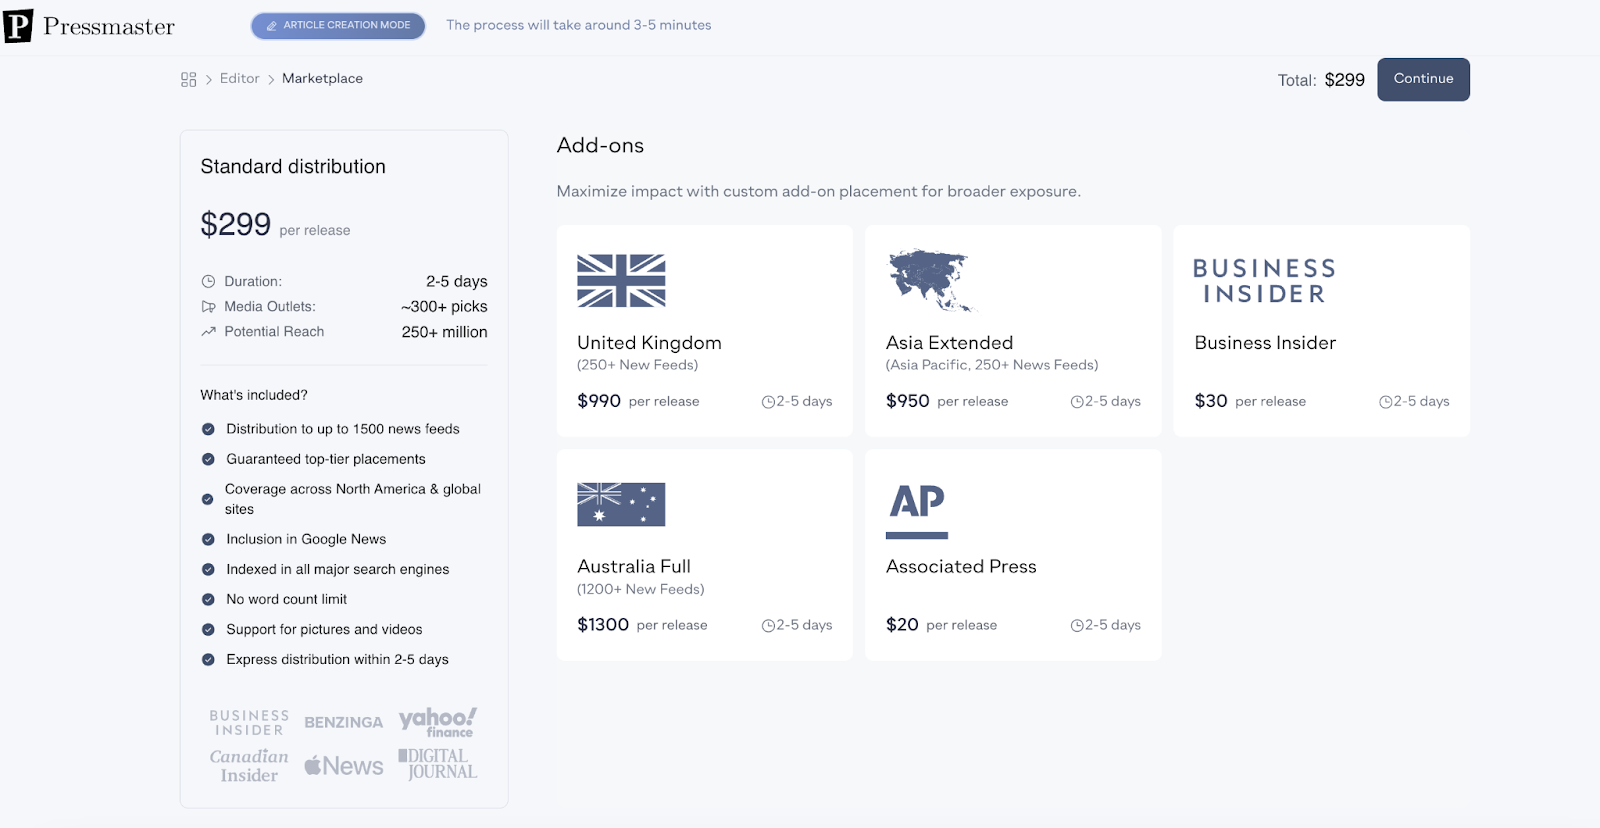Click checkmark beside Inclusion in Google News
This screenshot has height=828, width=1600.
pyautogui.click(x=208, y=539)
